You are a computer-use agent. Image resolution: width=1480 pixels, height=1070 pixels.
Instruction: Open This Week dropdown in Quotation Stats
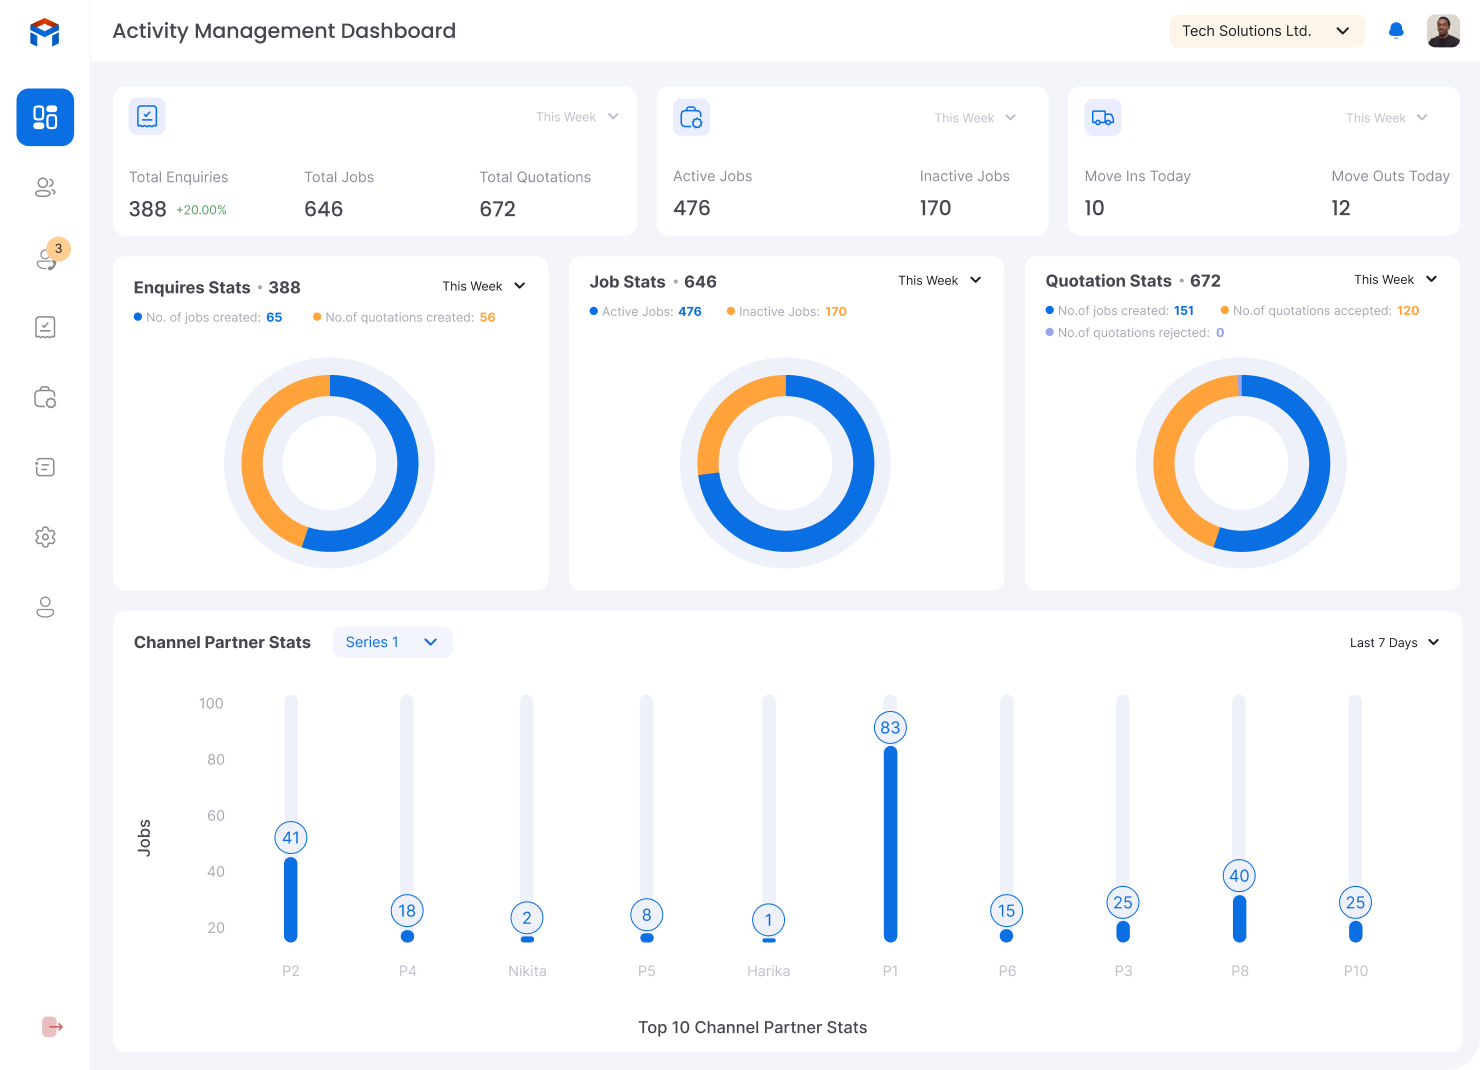pos(1395,279)
